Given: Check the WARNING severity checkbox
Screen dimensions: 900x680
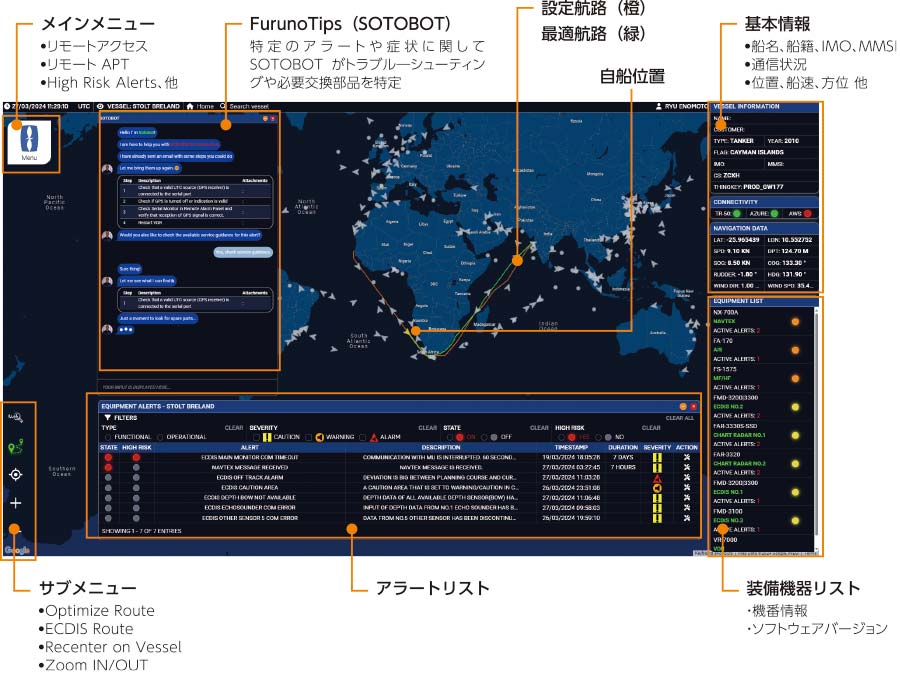Looking at the screenshot, I should click(309, 437).
